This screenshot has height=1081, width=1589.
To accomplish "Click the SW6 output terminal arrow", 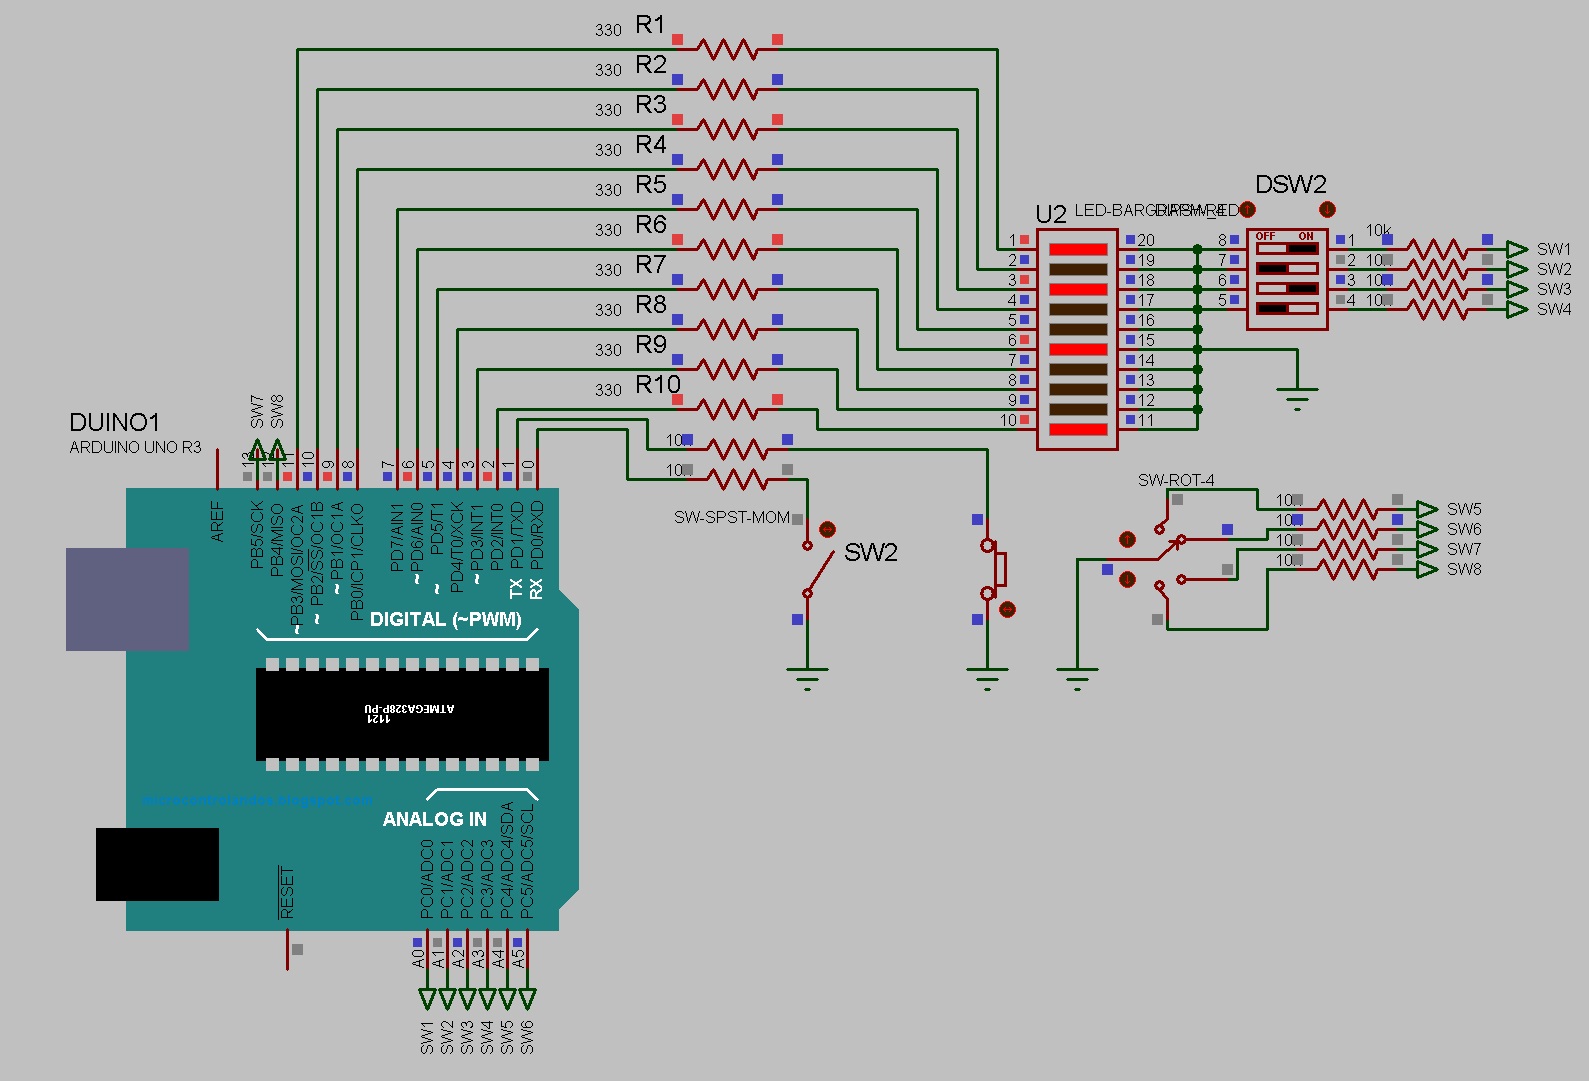I will 1428,529.
